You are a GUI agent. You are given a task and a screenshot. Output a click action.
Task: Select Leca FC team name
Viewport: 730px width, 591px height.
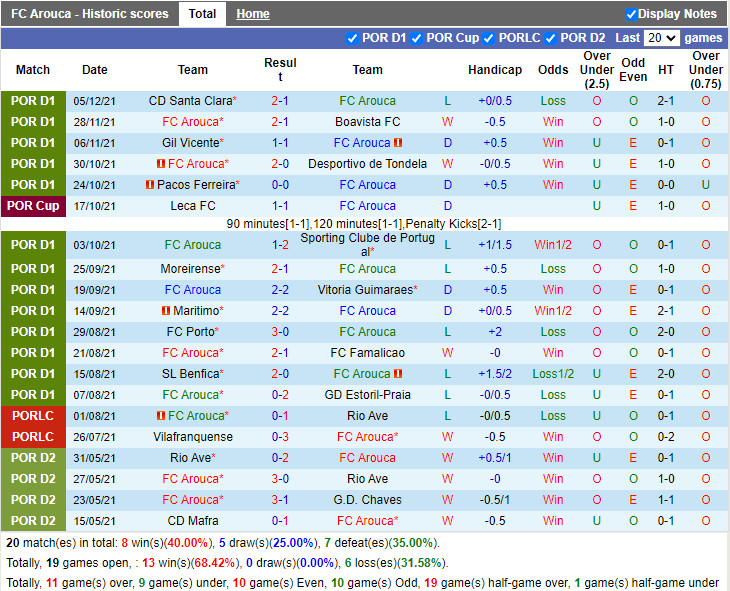[193, 206]
